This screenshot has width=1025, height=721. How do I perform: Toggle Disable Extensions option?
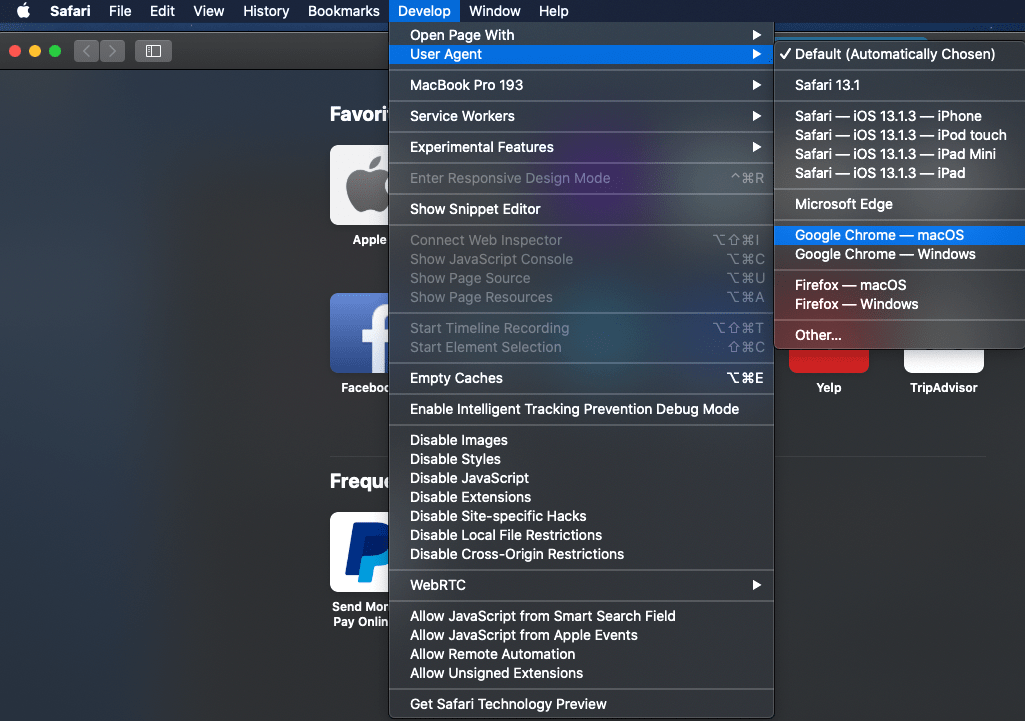point(581,497)
